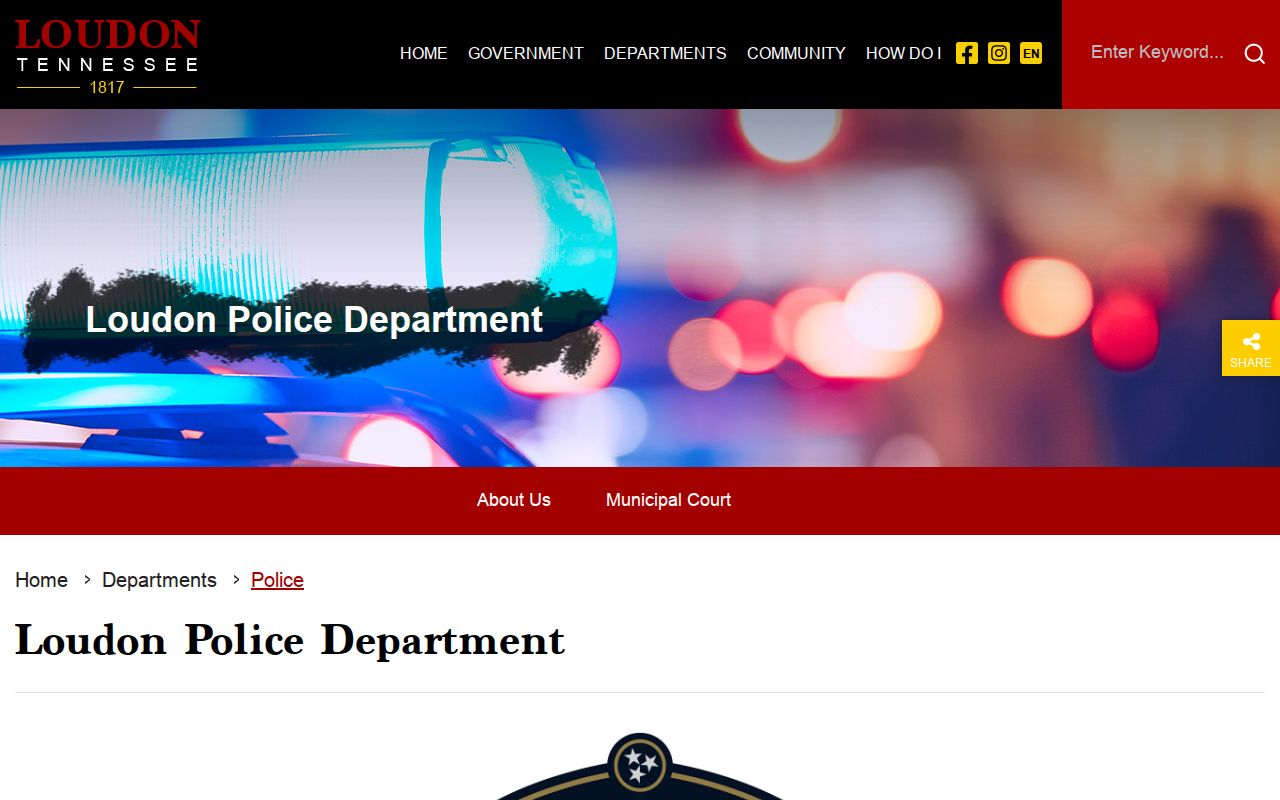The image size is (1280, 800).
Task: Click the search magnifier icon
Action: 1254,54
